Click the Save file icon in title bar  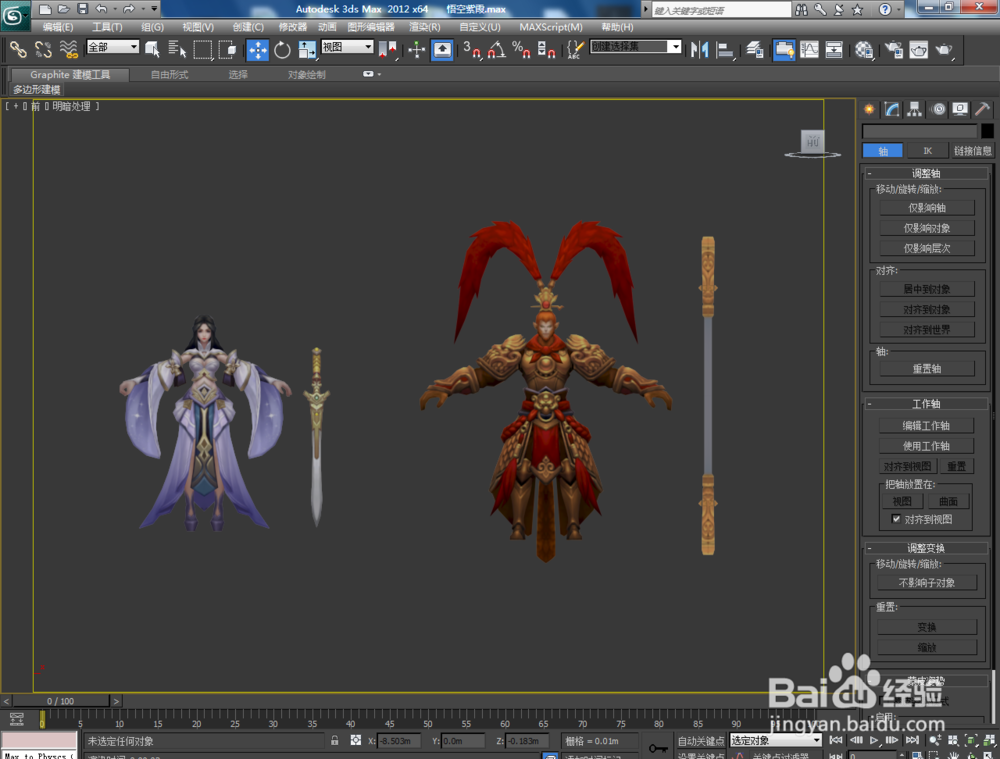[x=82, y=8]
